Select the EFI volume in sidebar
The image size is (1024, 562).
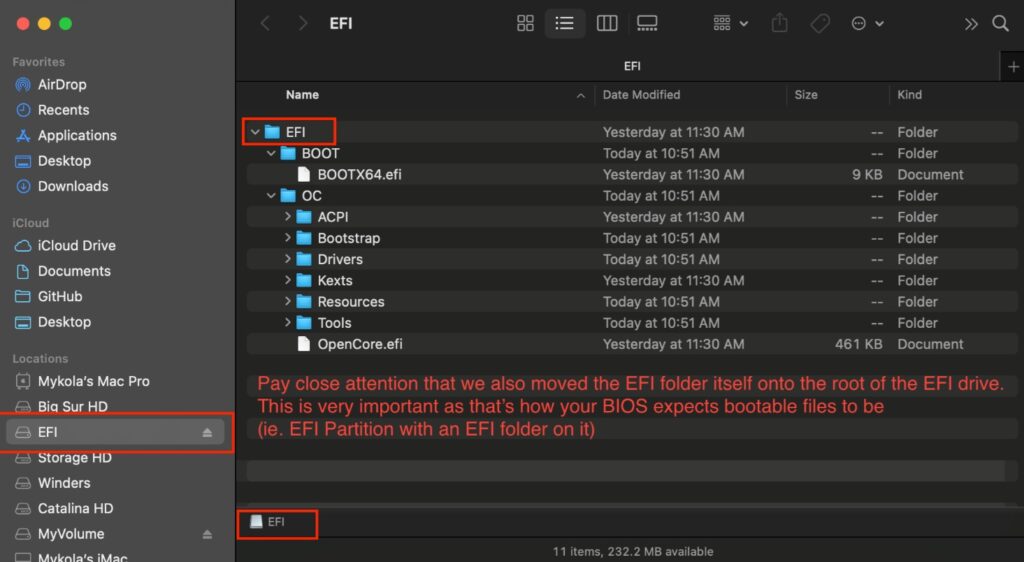pos(116,432)
